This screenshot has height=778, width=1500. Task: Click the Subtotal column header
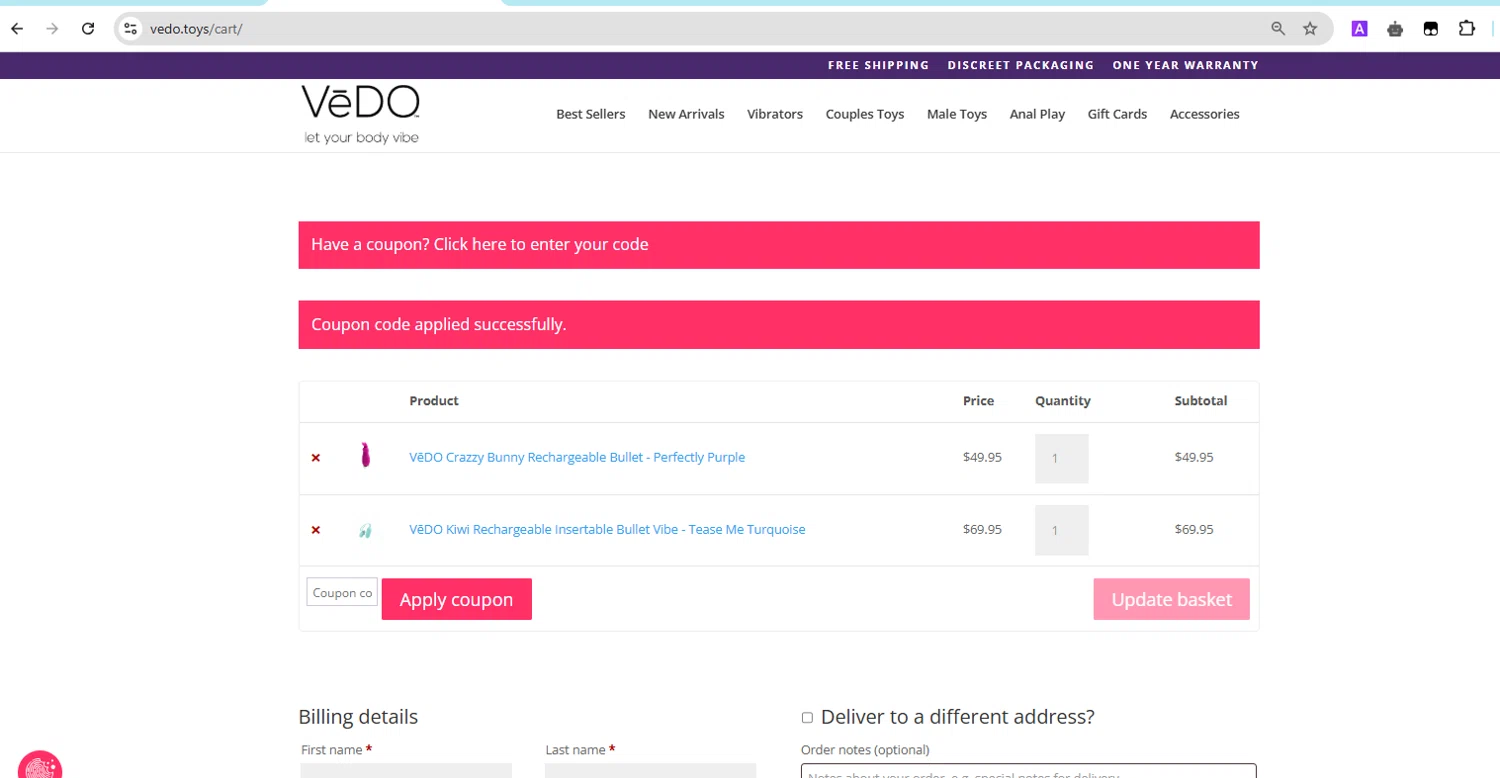click(x=1201, y=401)
